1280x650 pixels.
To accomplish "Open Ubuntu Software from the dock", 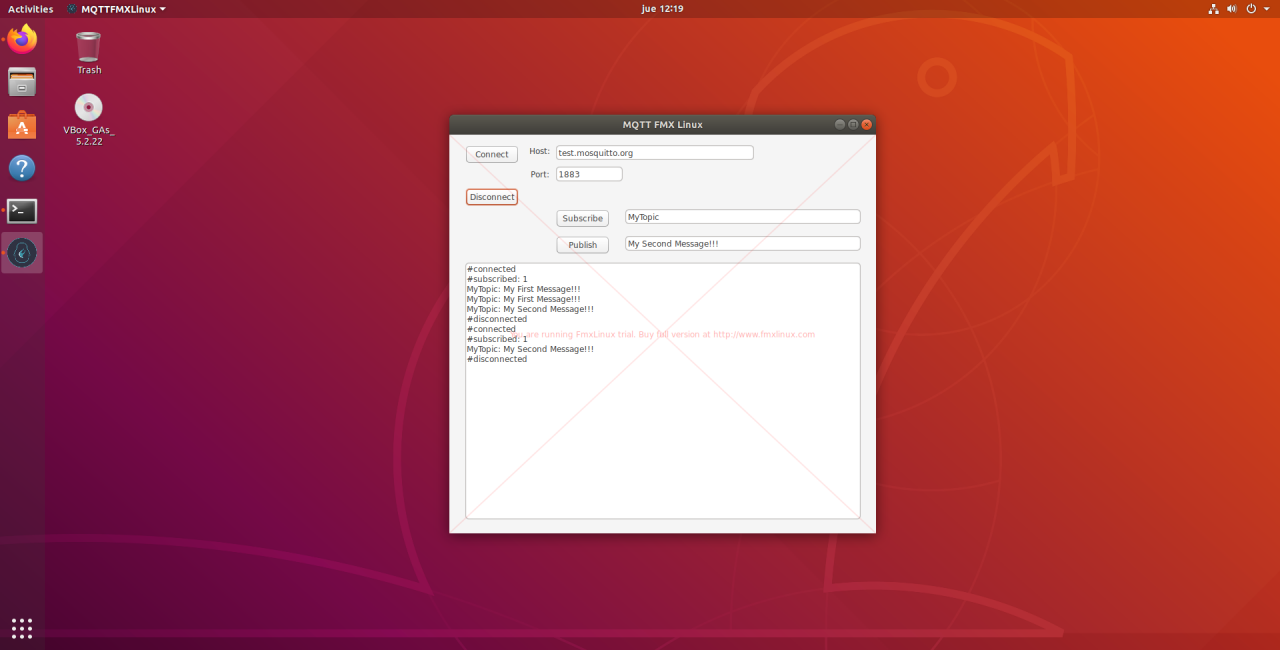I will (x=22, y=125).
